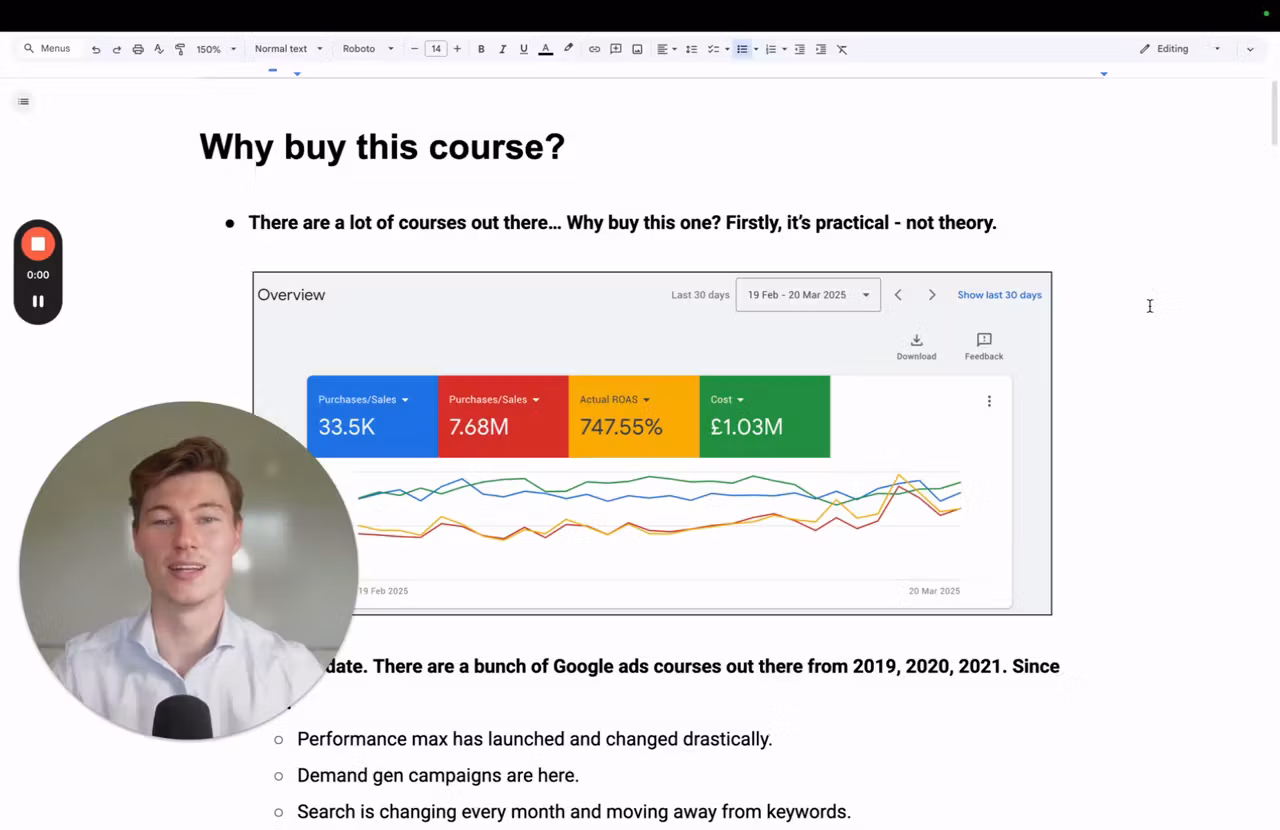This screenshot has width=1280, height=830.
Task: Select the Bold formatting icon
Action: (x=481, y=48)
